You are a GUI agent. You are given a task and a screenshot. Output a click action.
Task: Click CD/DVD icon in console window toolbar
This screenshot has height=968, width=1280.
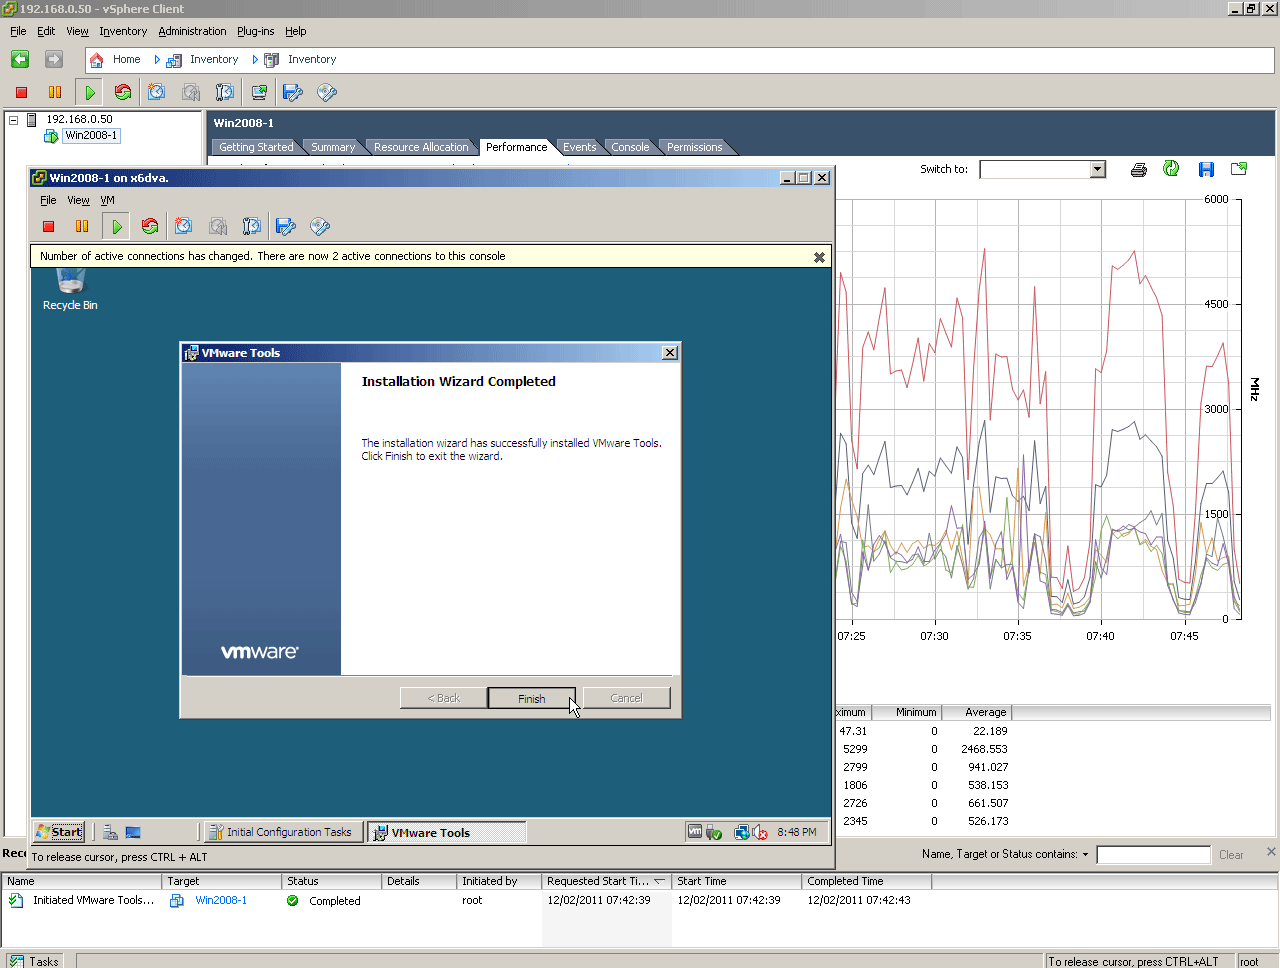click(320, 226)
